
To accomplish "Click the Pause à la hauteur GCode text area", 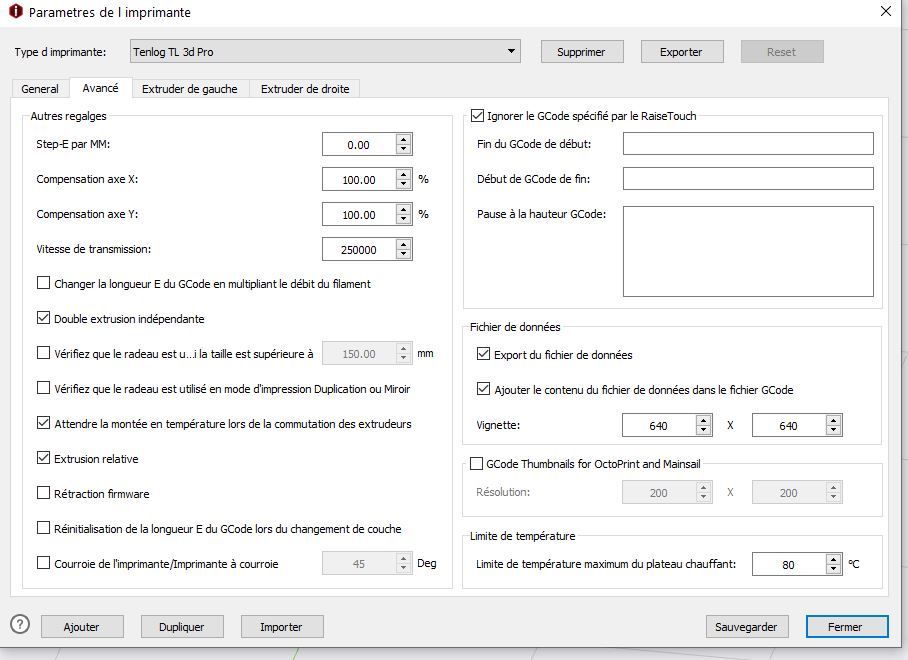I will (x=748, y=251).
